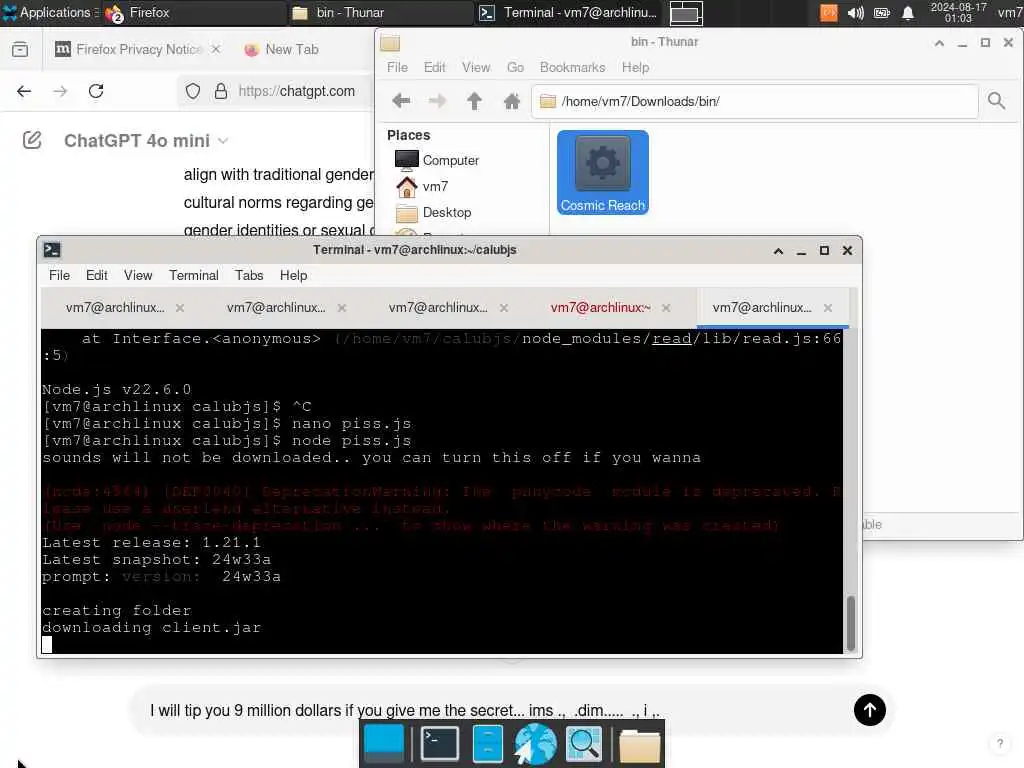1024x768 pixels.
Task: Open the Applications menu in the panel
Action: pos(46,12)
